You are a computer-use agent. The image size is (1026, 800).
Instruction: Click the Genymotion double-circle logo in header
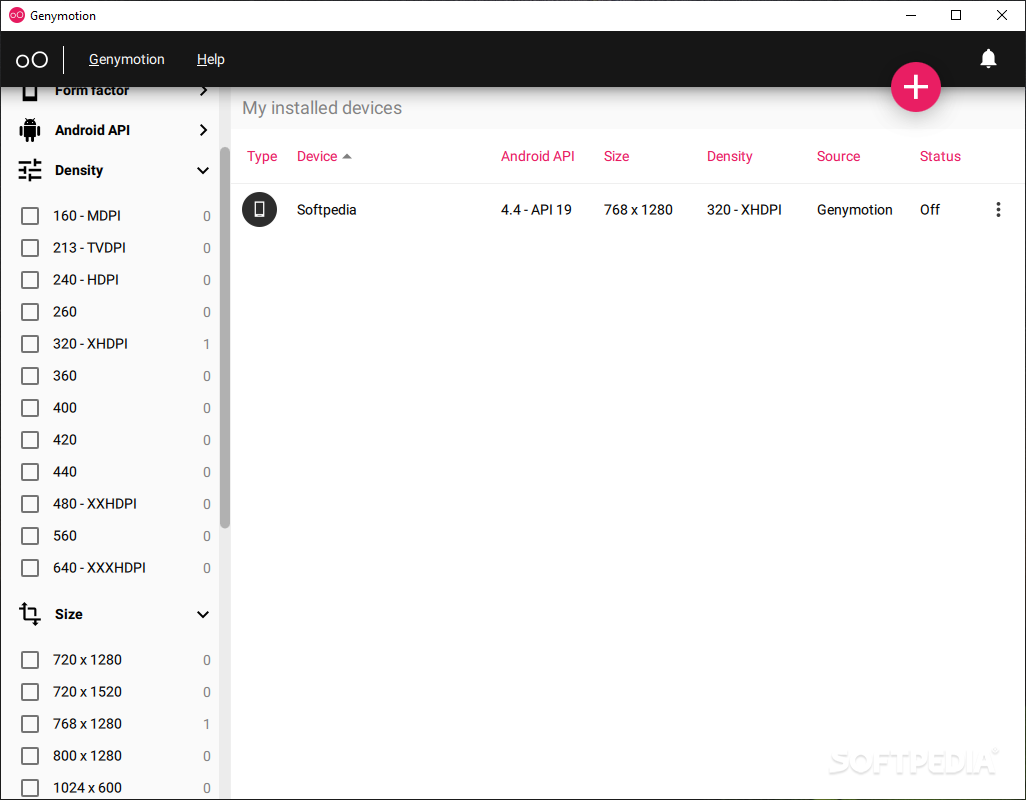tap(32, 60)
